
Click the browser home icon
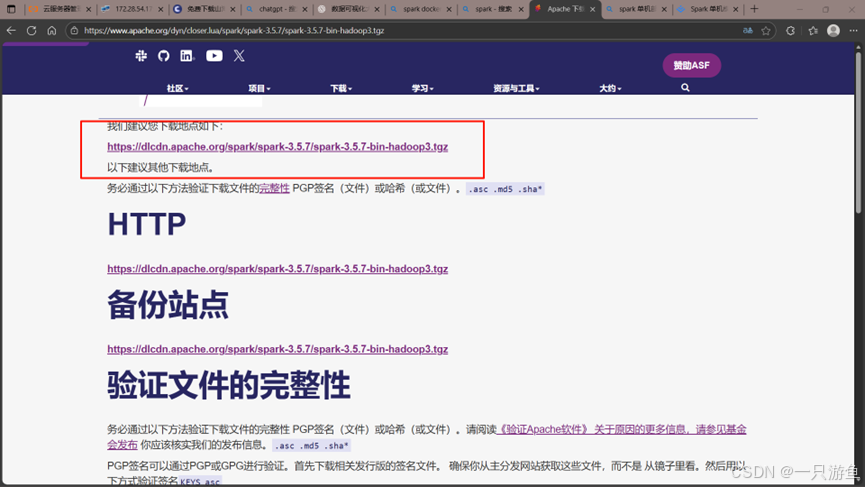tap(52, 30)
